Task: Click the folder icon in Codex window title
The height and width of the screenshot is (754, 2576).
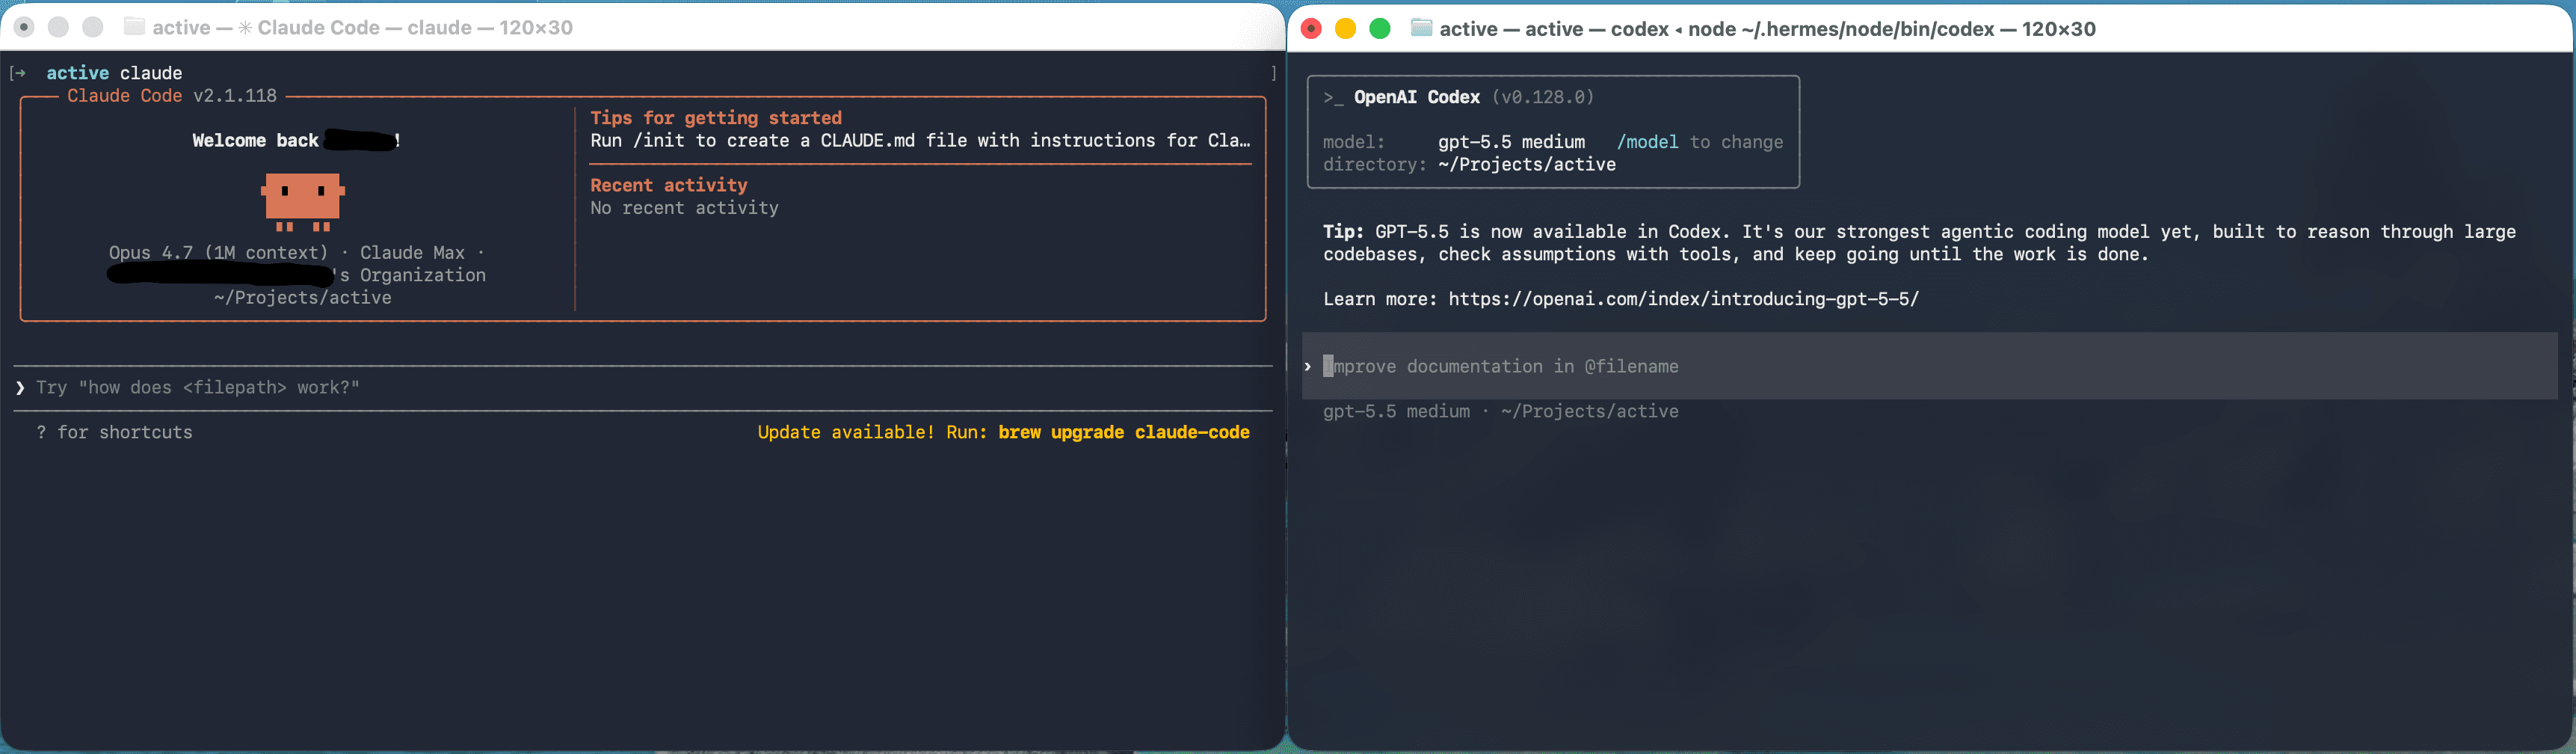Action: 1421,28
